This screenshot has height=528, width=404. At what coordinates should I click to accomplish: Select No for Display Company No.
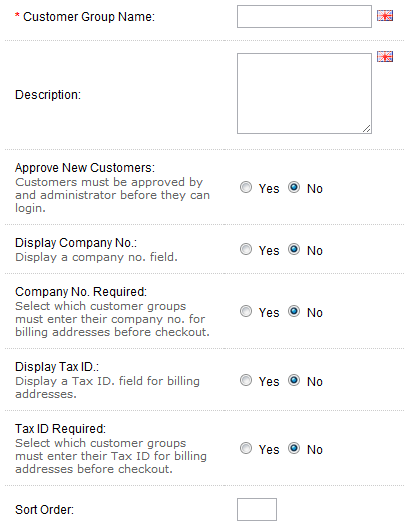(294, 249)
